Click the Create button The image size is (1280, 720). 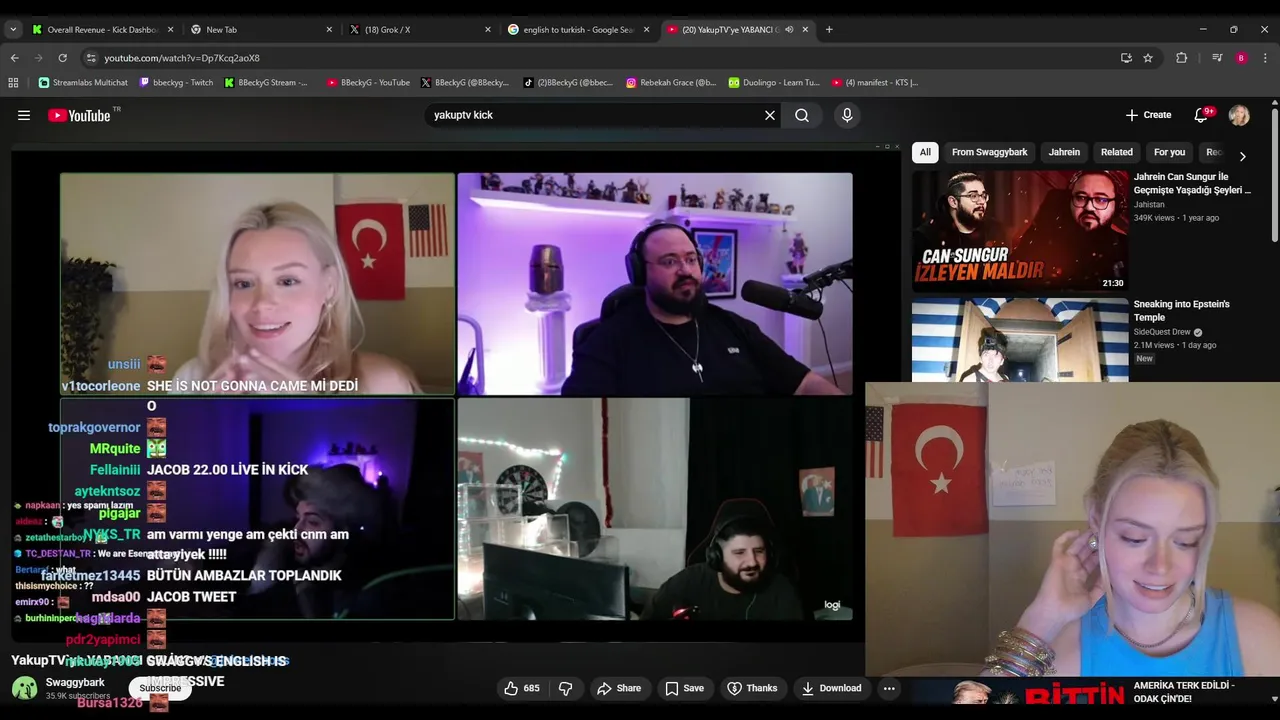tap(1148, 115)
